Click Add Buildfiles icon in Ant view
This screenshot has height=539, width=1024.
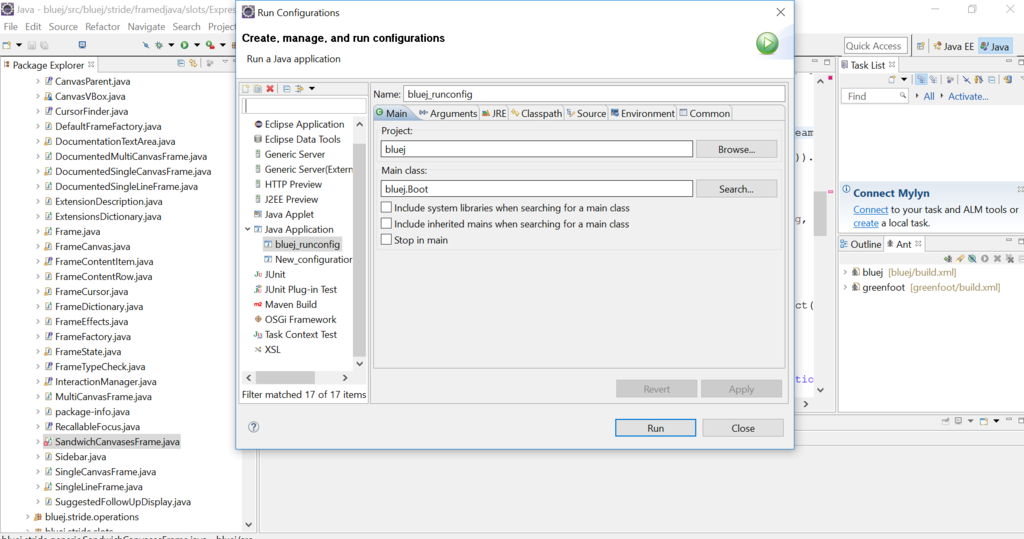(x=948, y=259)
